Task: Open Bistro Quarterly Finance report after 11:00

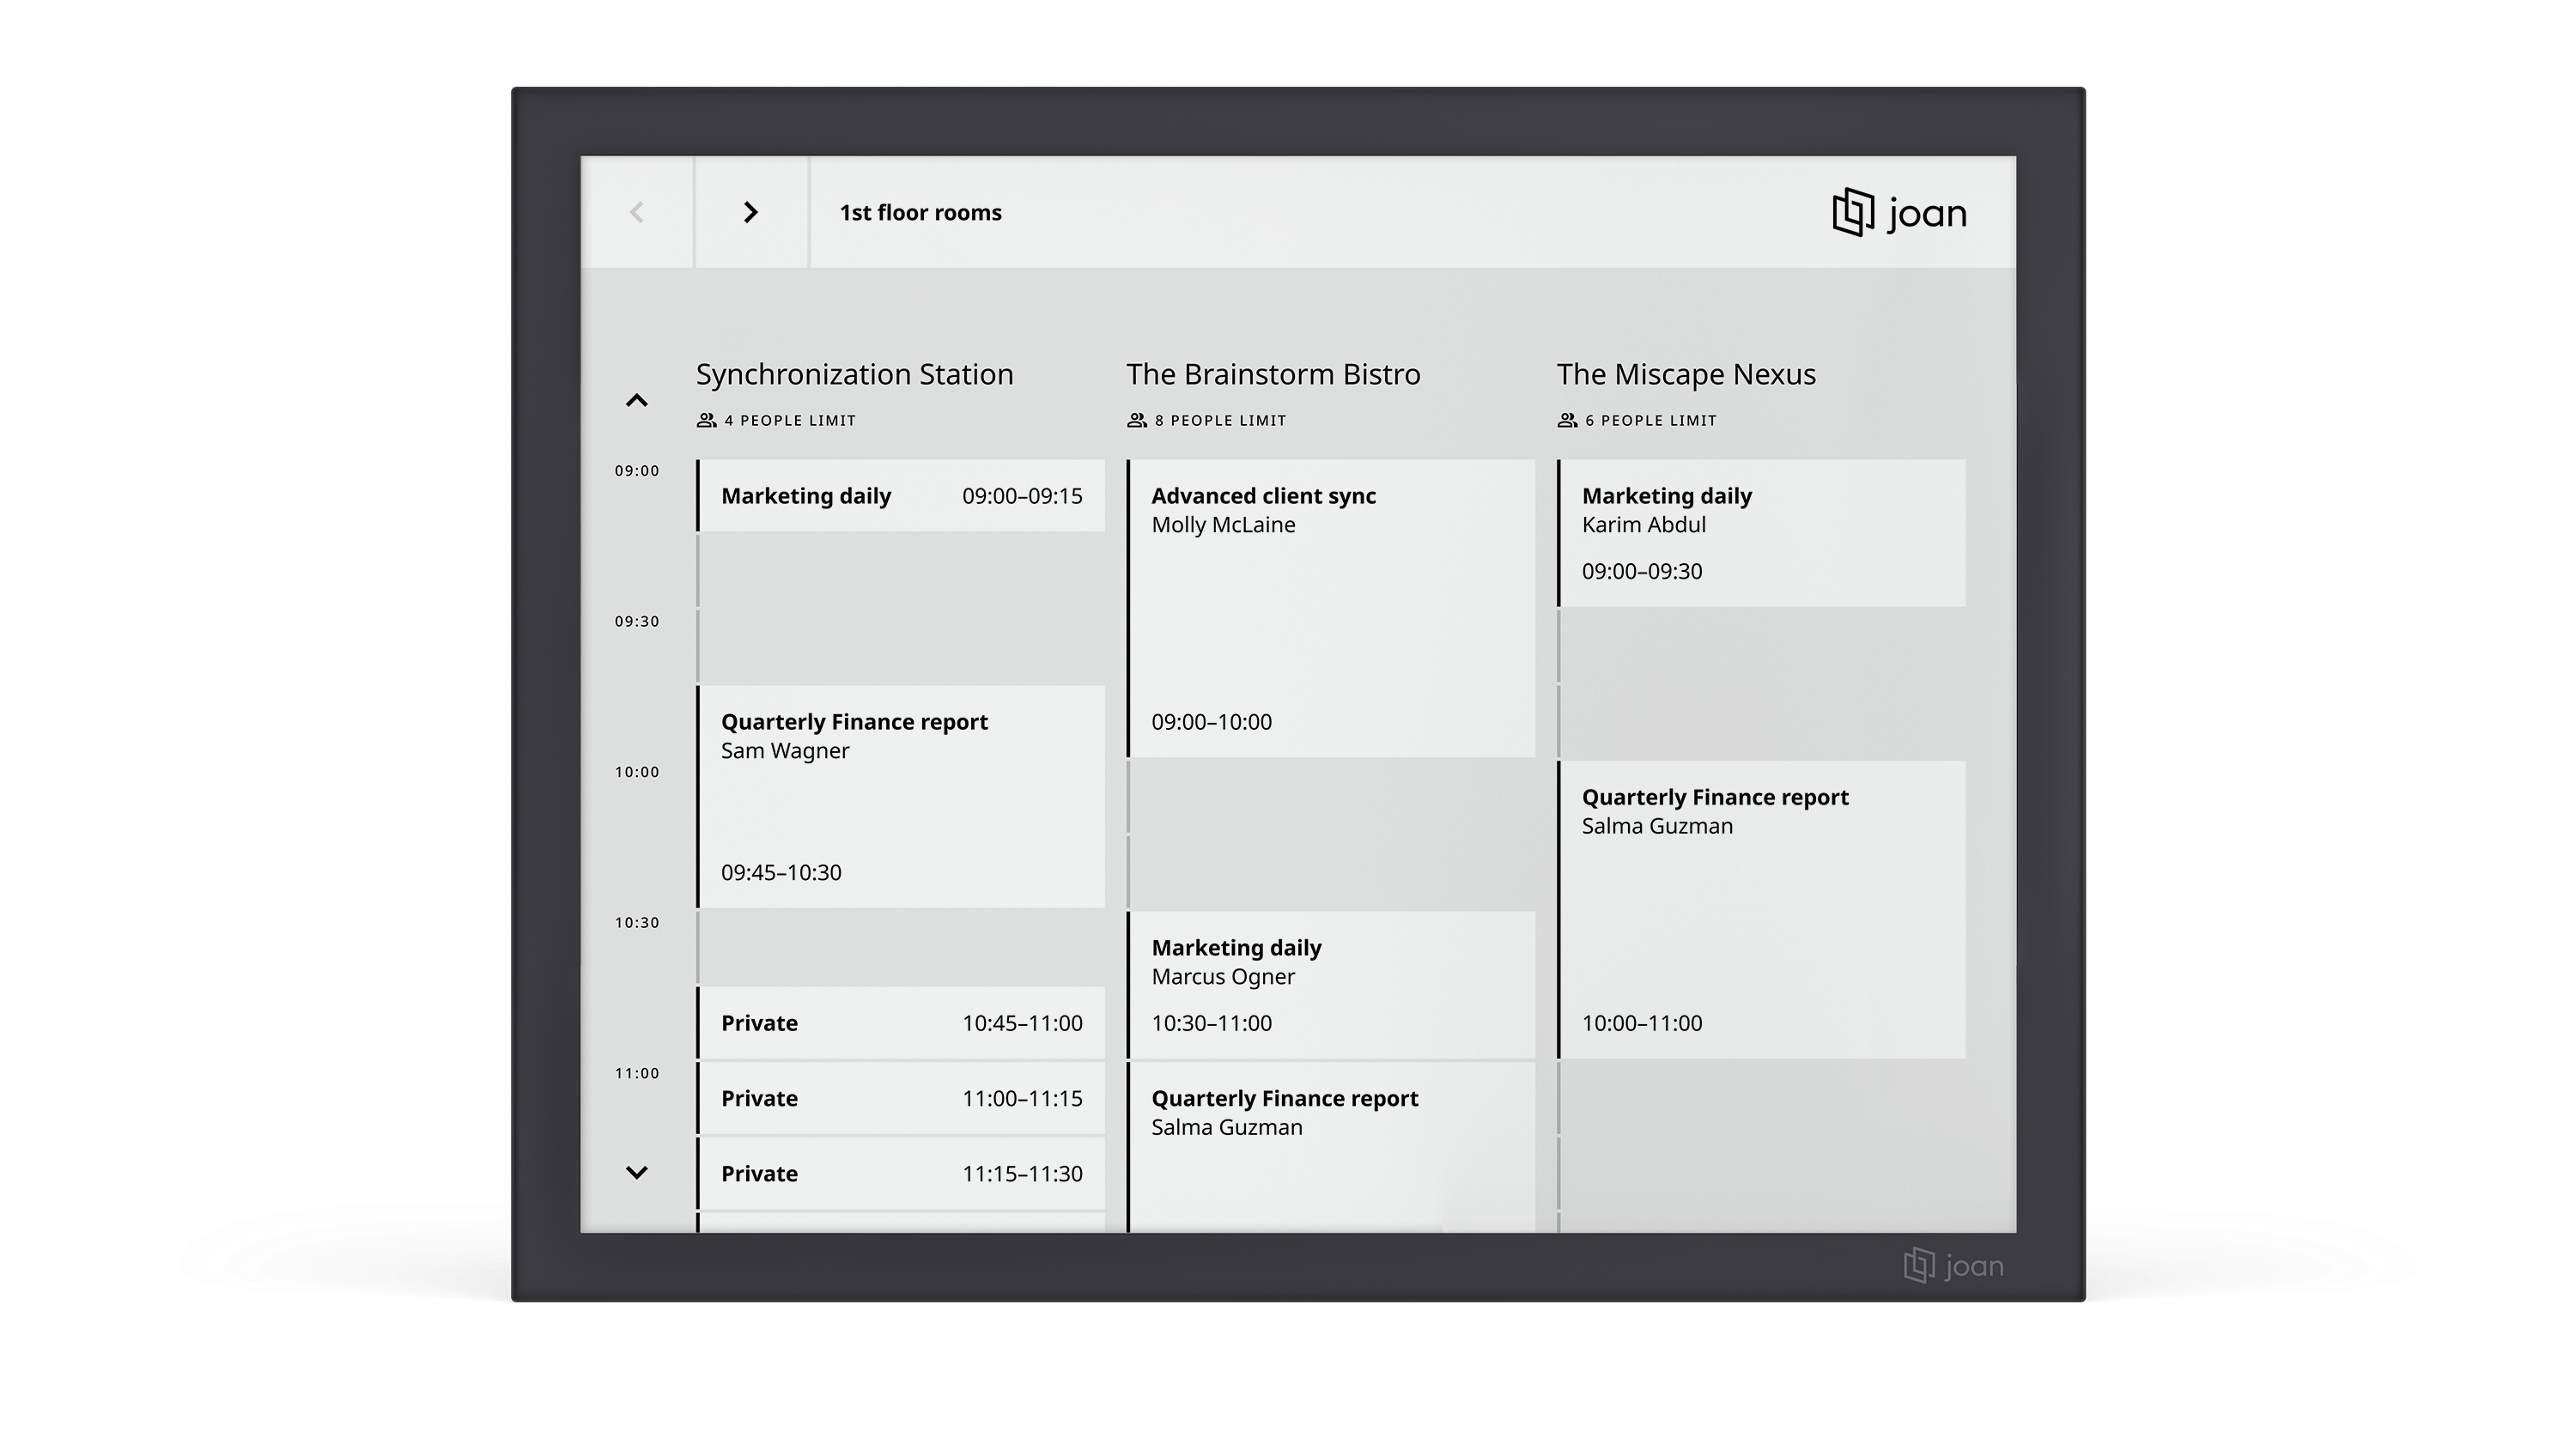Action: [x=1331, y=1147]
